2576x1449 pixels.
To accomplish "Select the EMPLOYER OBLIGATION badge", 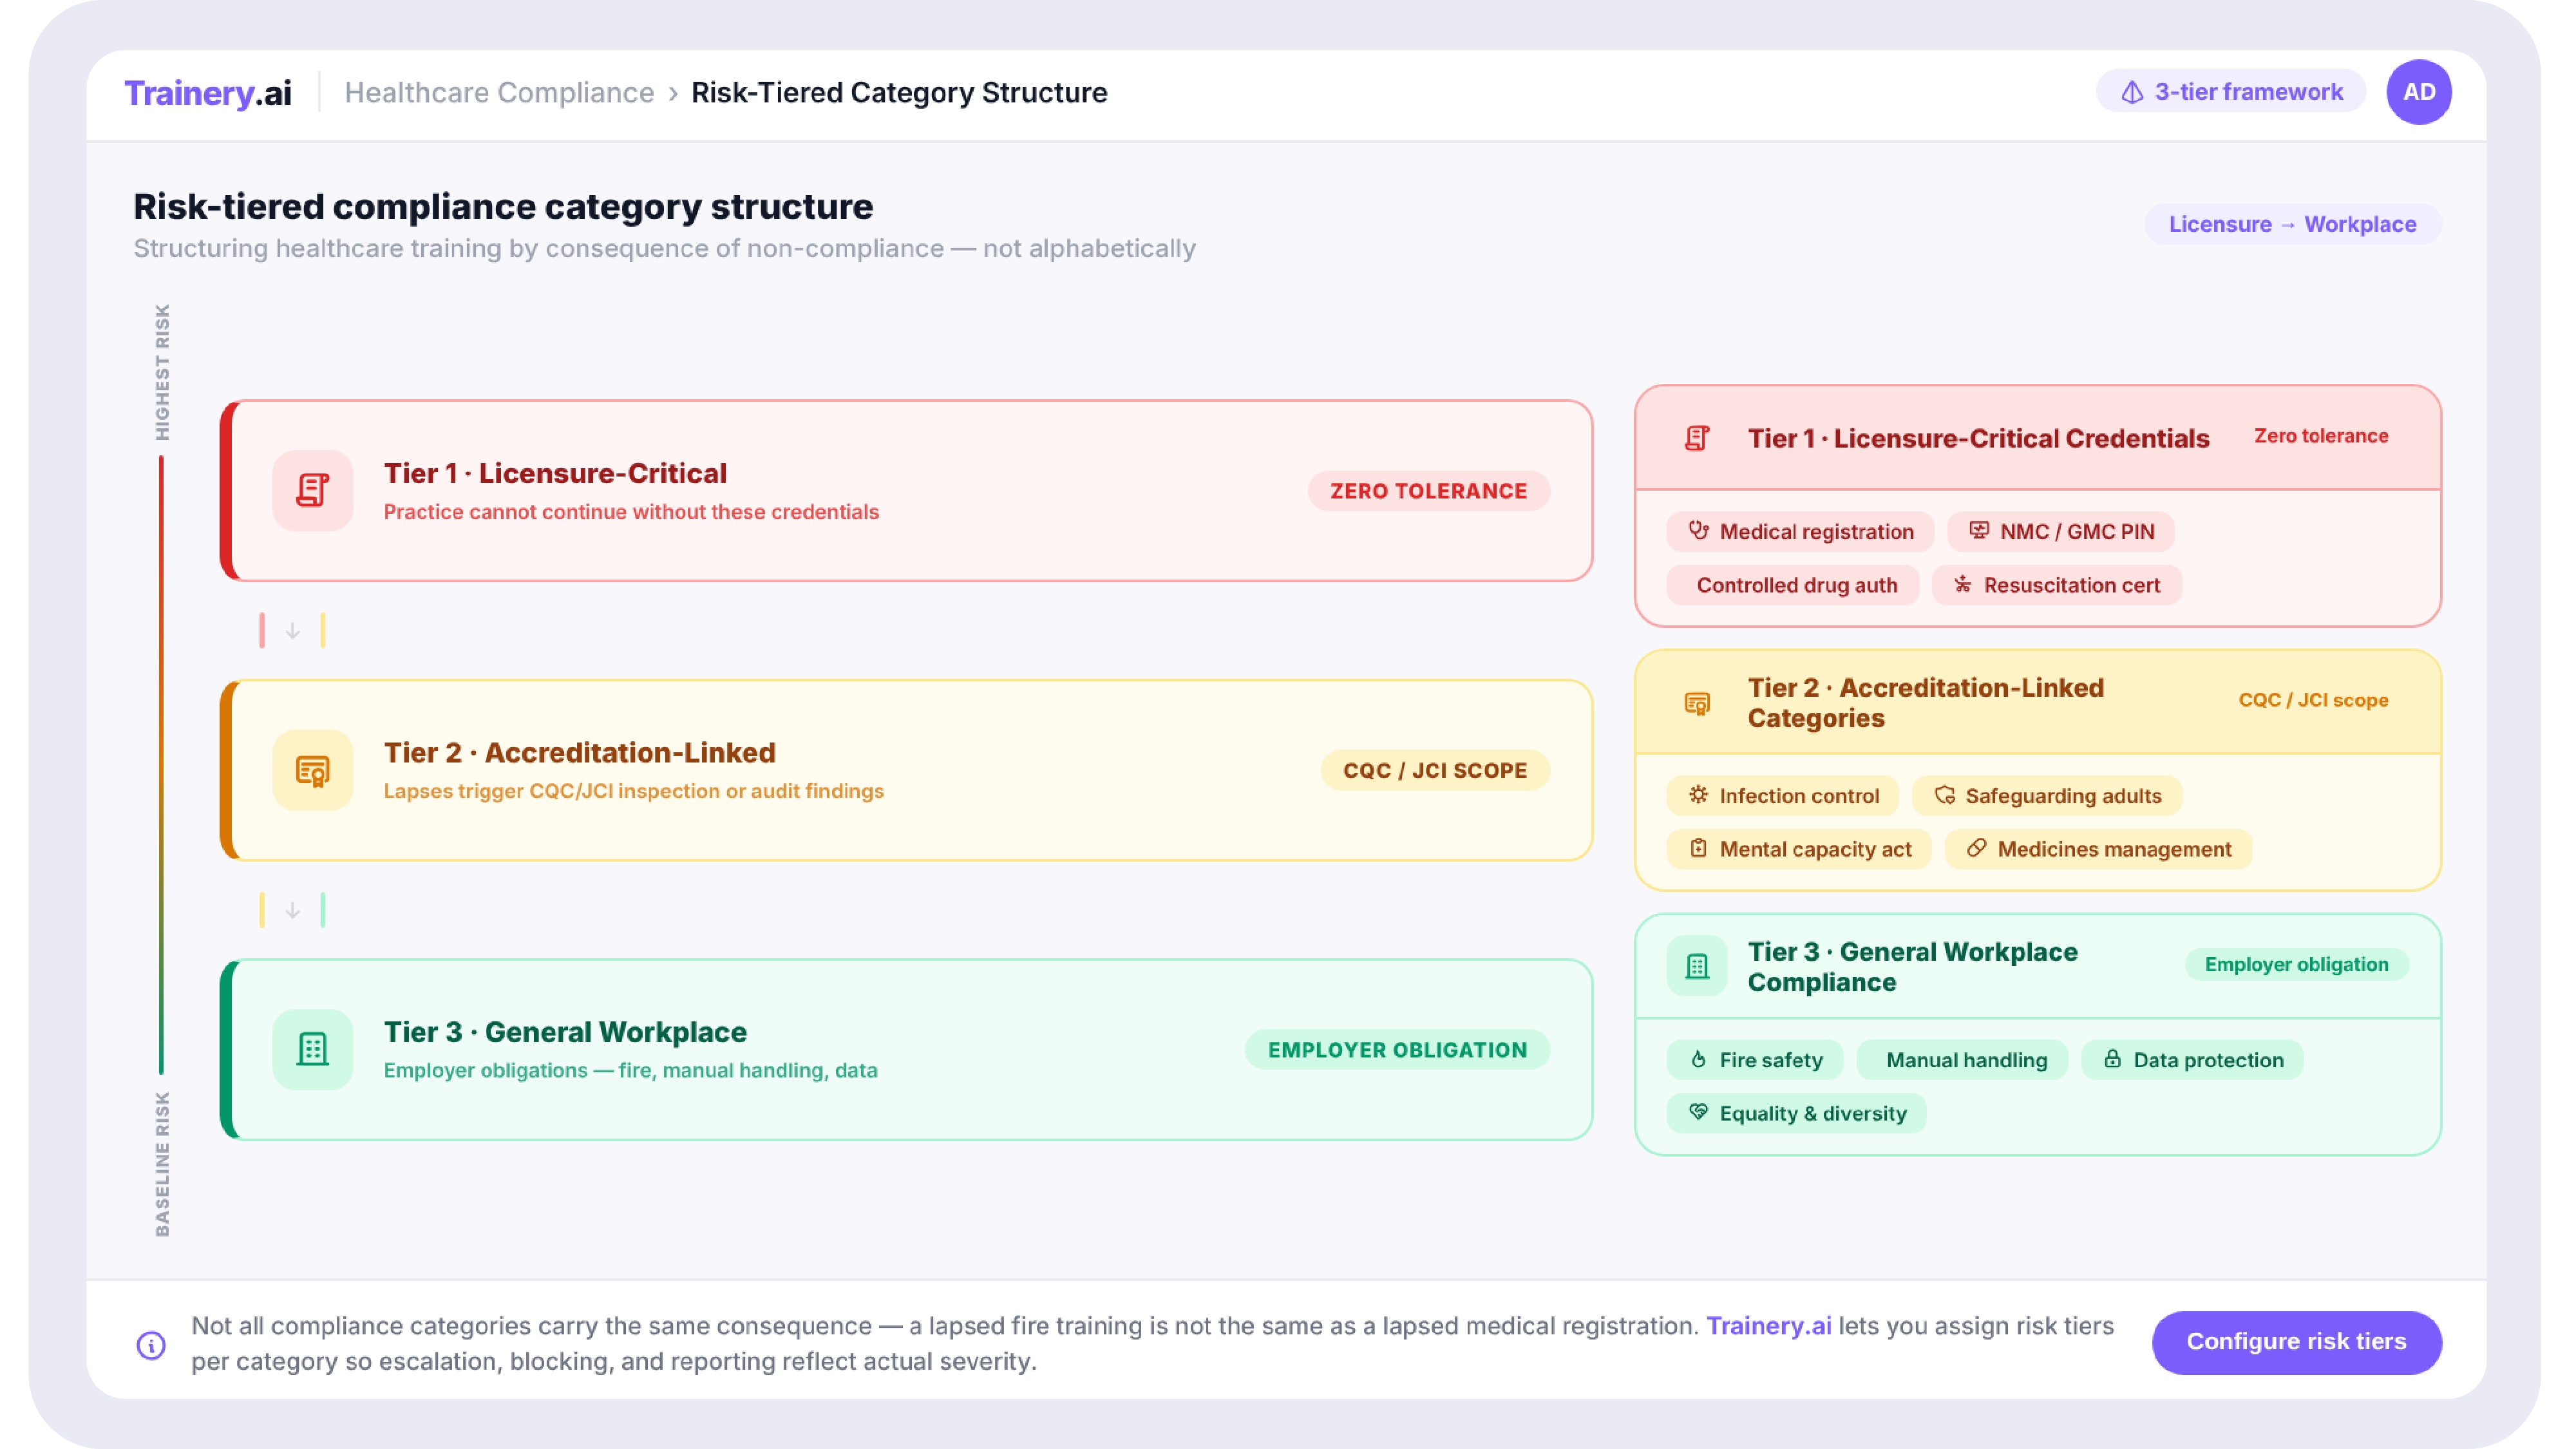I will pyautogui.click(x=1397, y=1050).
